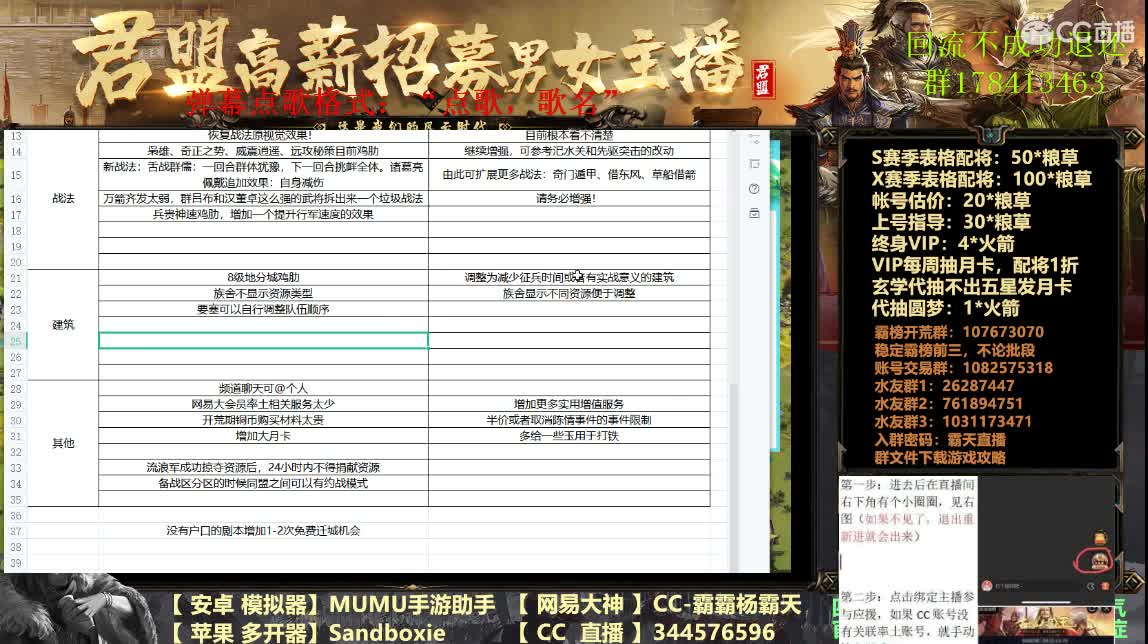Select cell 兵贵神速鸡肋，增加一个提升行军速度的效果
The height and width of the screenshot is (644, 1148).
(264, 214)
